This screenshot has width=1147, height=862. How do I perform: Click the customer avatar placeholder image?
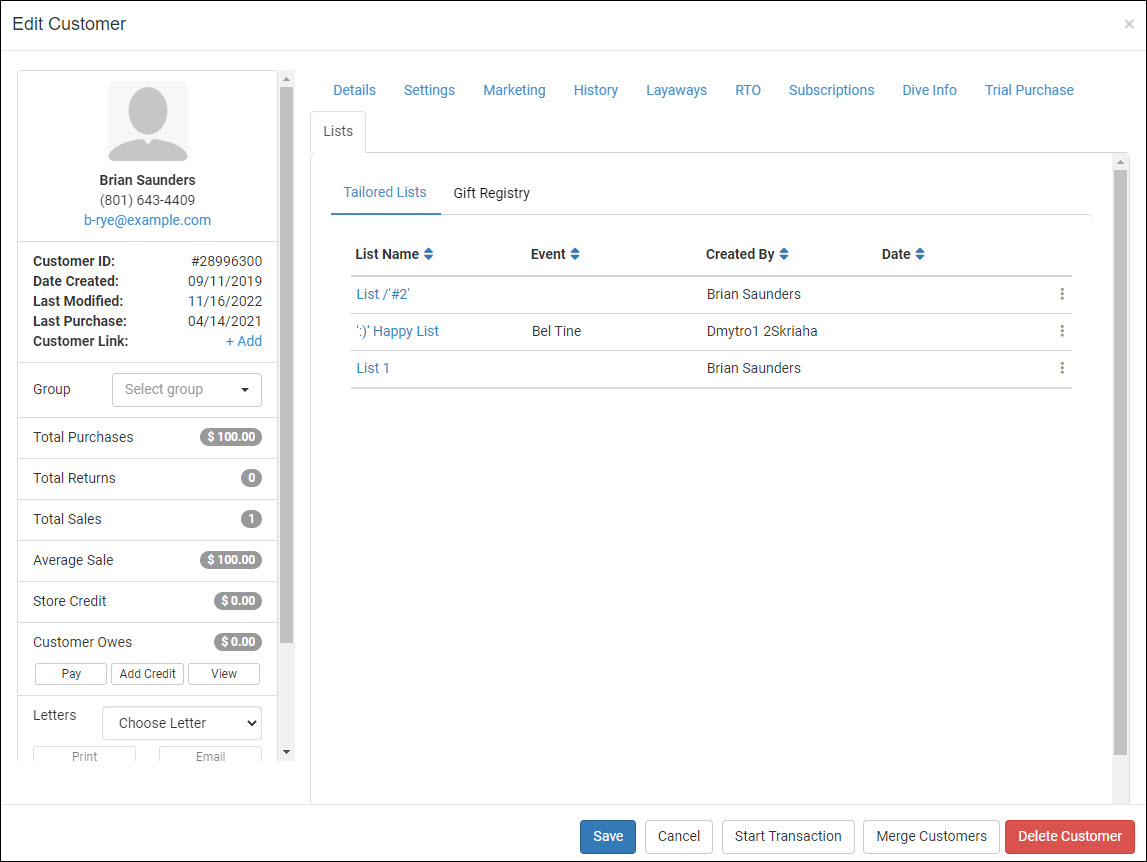point(147,120)
